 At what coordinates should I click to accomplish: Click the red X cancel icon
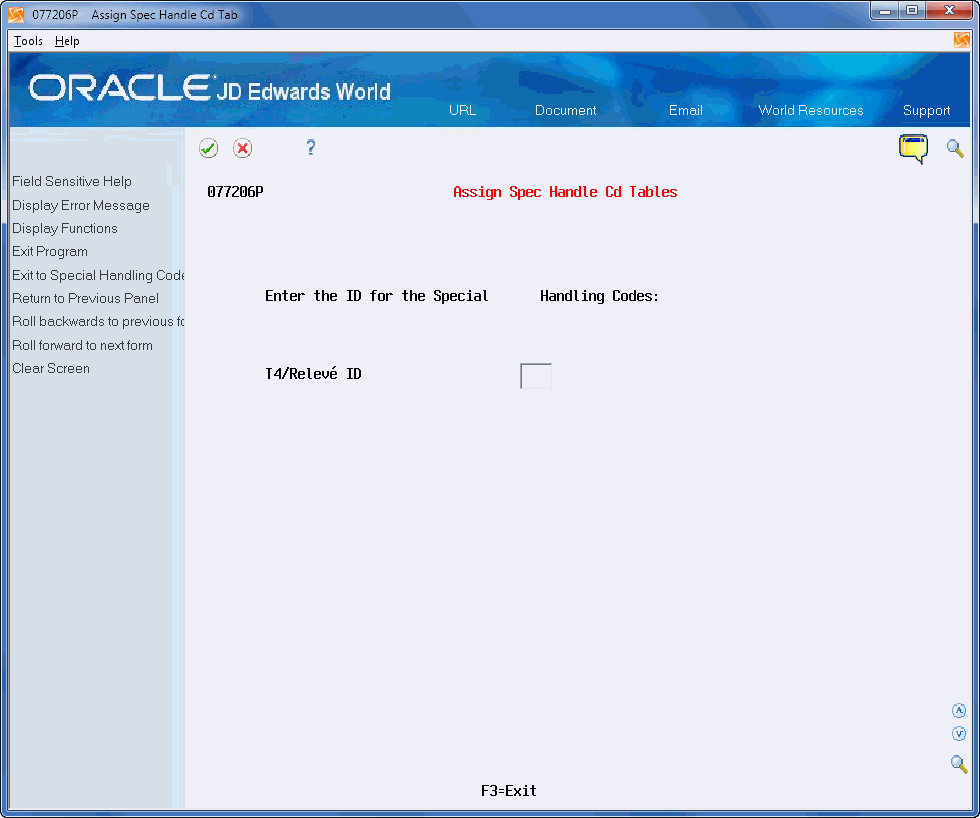pyautogui.click(x=242, y=148)
